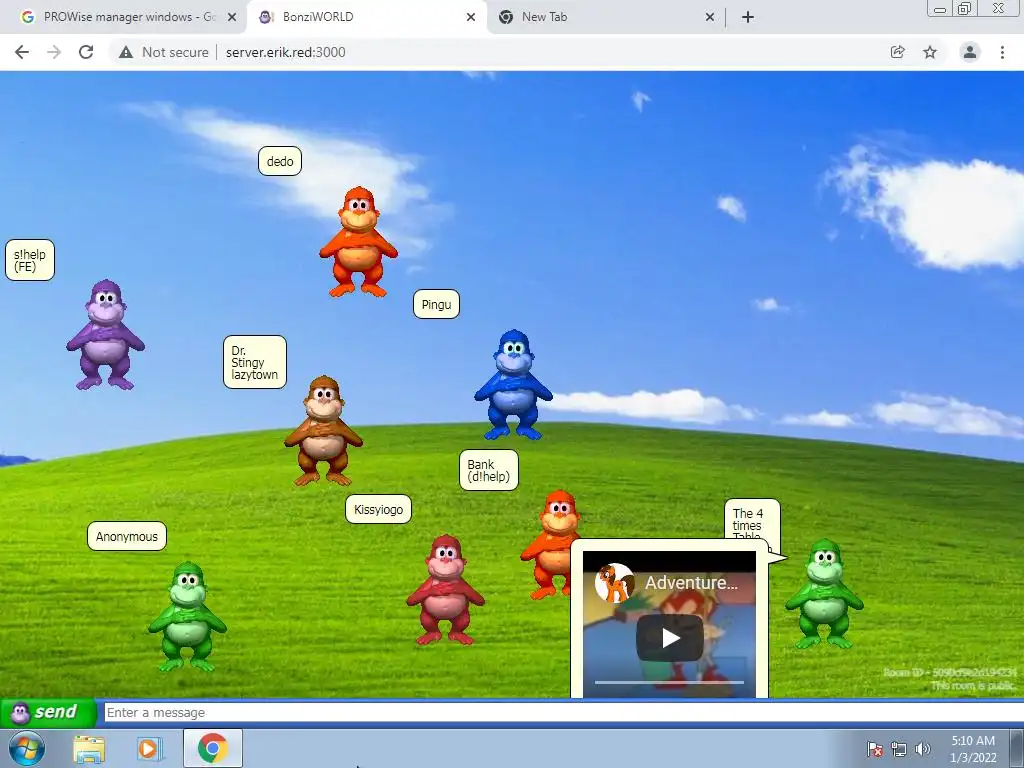Close the PROWise manager windows tab

232,17
